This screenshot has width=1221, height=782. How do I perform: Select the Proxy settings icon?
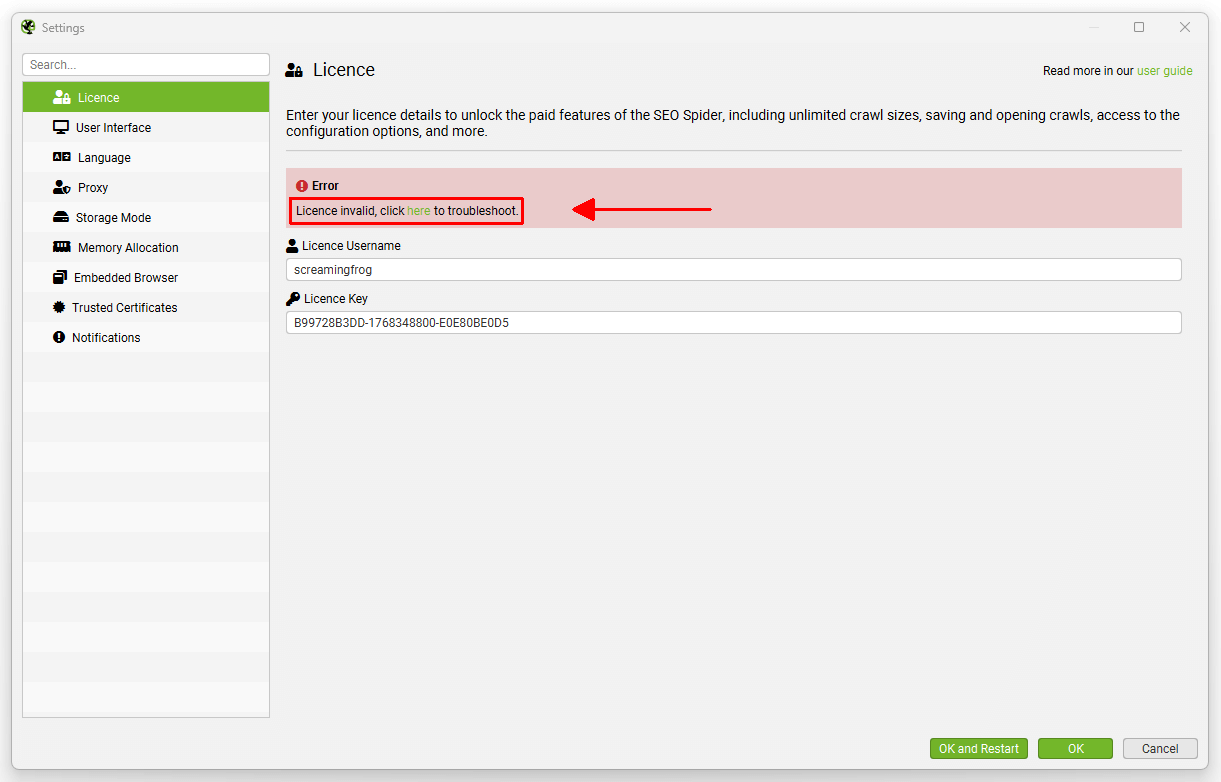point(60,187)
